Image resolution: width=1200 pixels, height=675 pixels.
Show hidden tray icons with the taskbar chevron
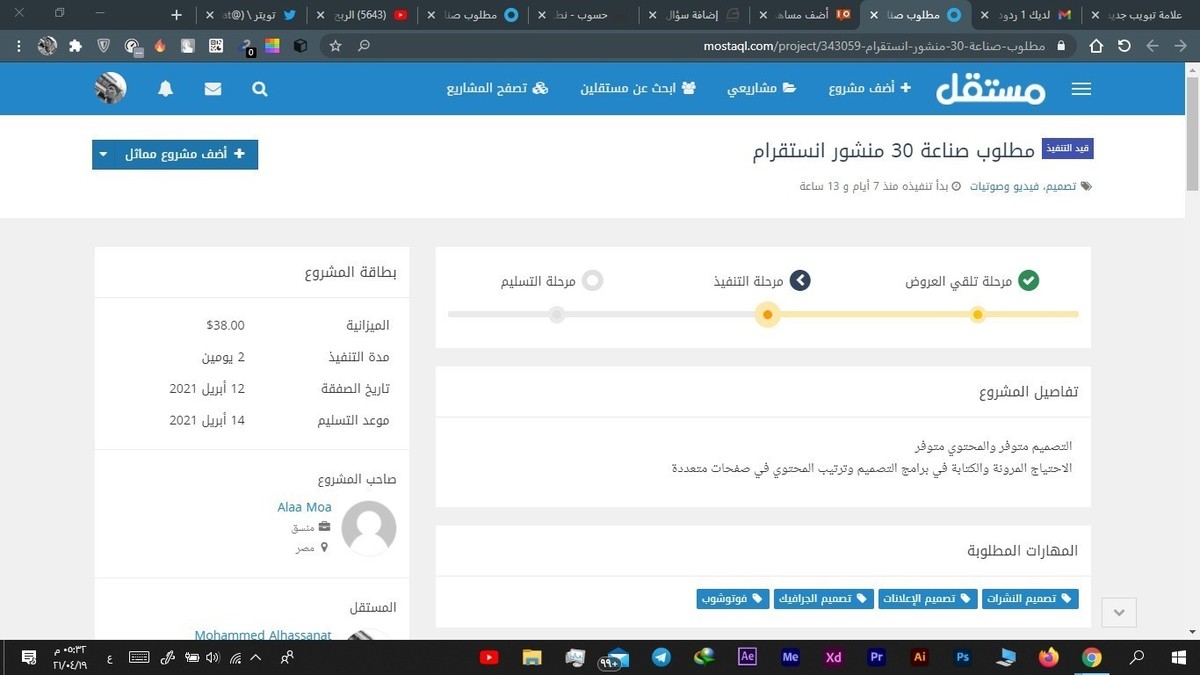point(257,657)
